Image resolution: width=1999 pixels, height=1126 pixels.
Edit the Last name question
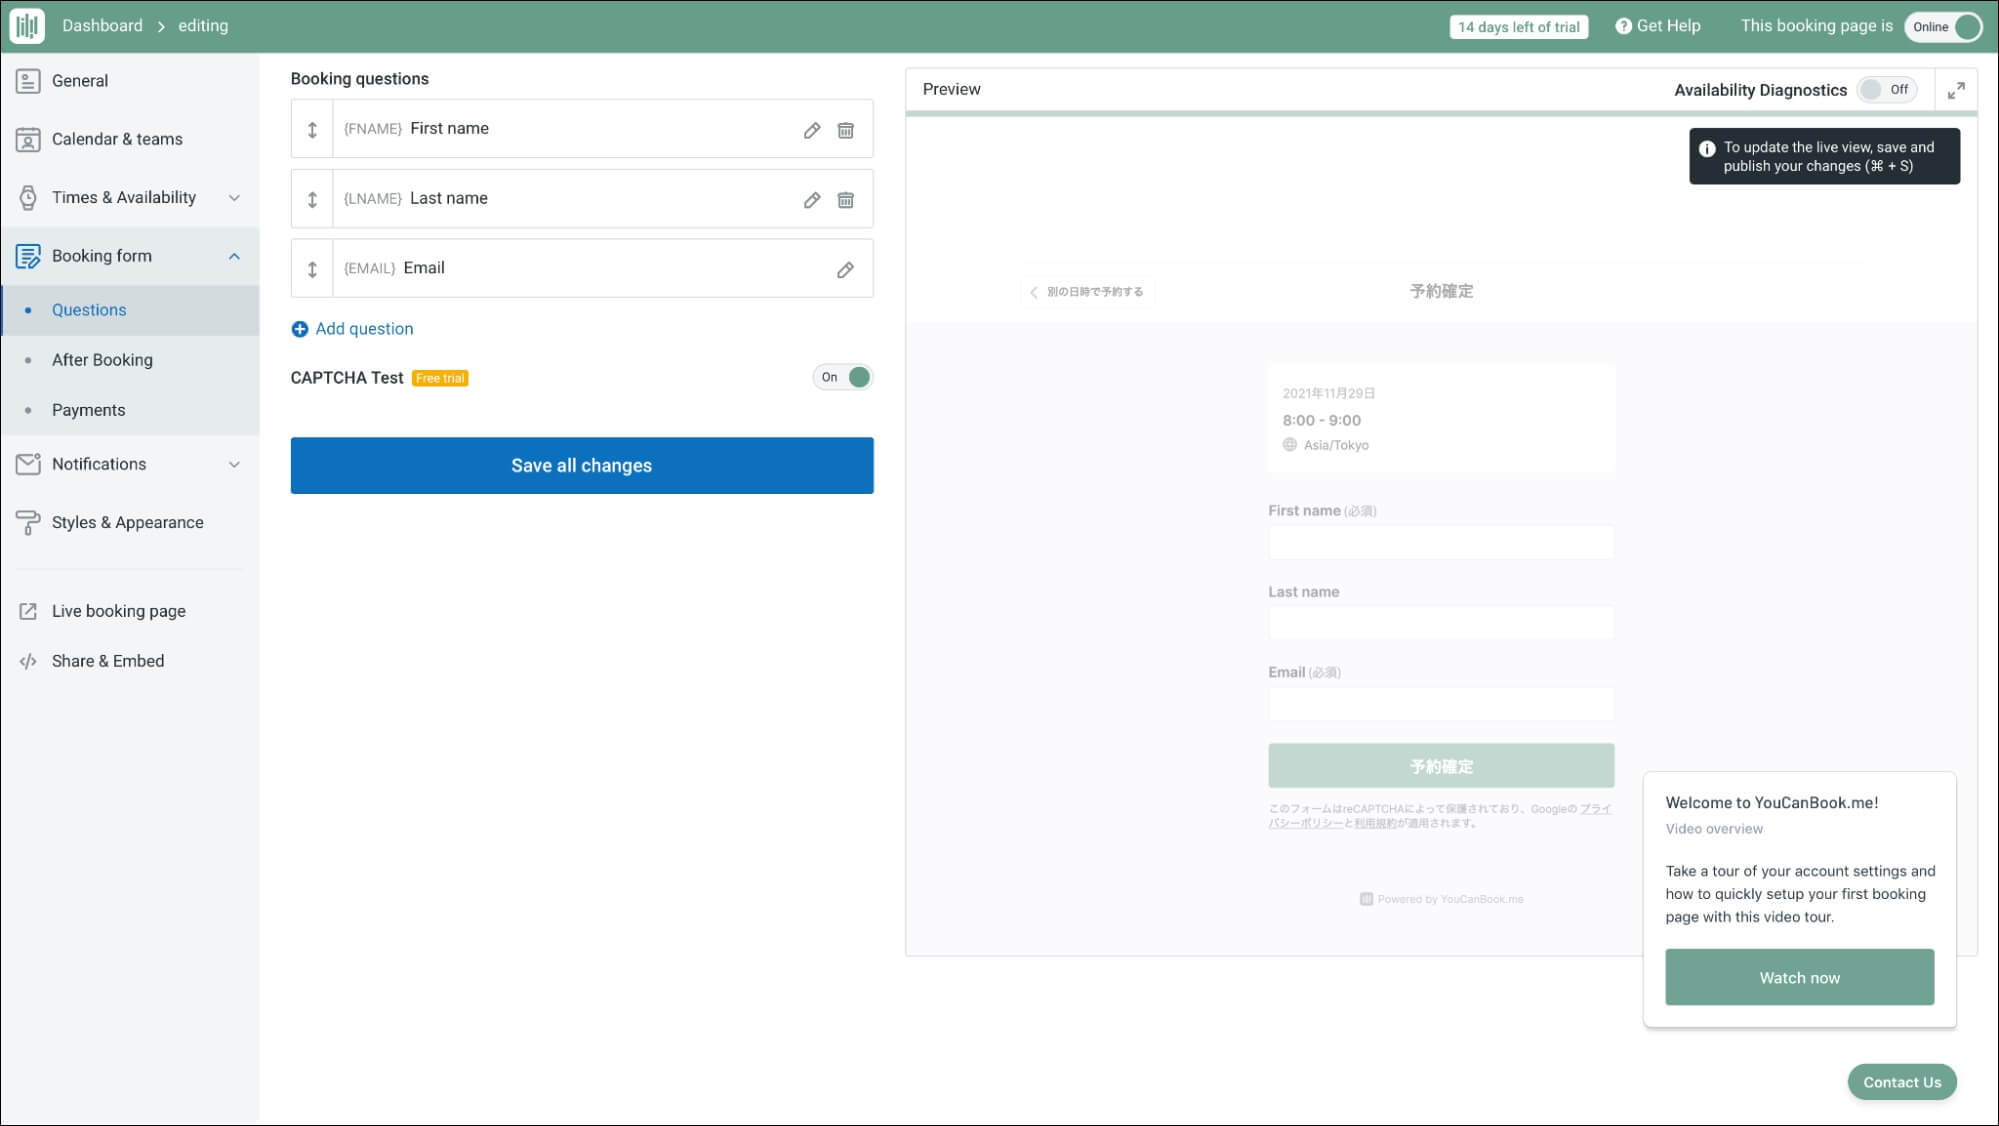point(812,200)
